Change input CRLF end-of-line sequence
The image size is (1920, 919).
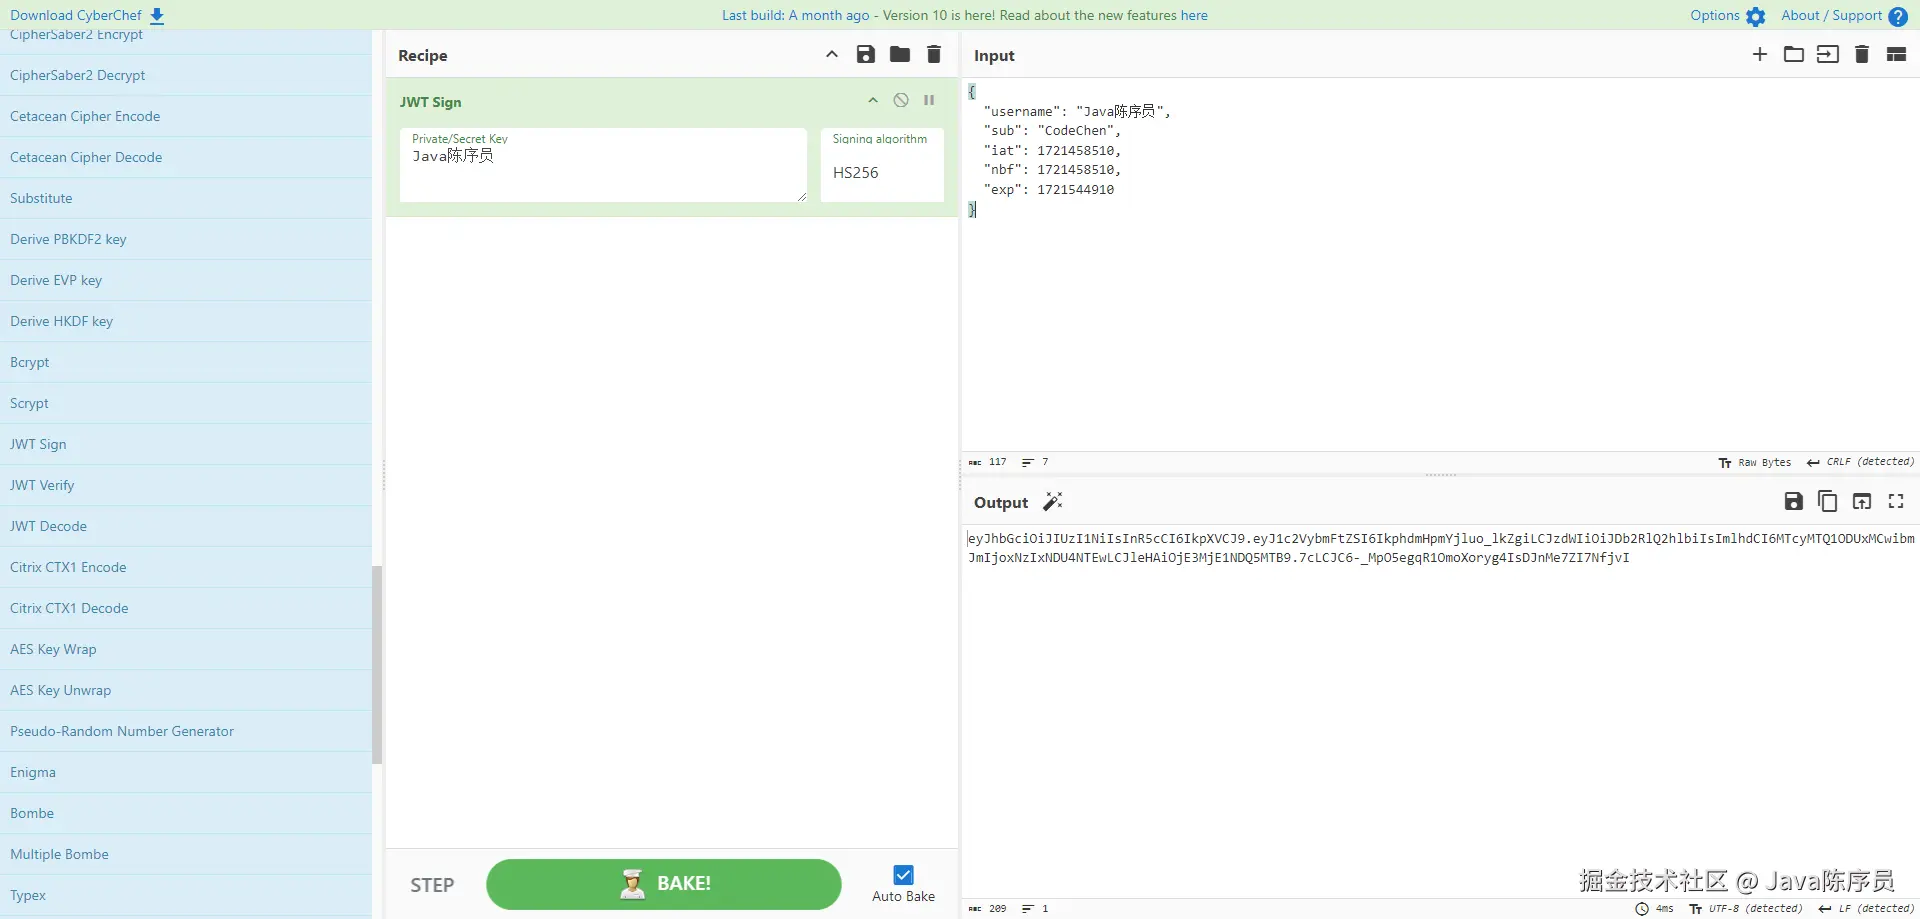coord(1860,463)
